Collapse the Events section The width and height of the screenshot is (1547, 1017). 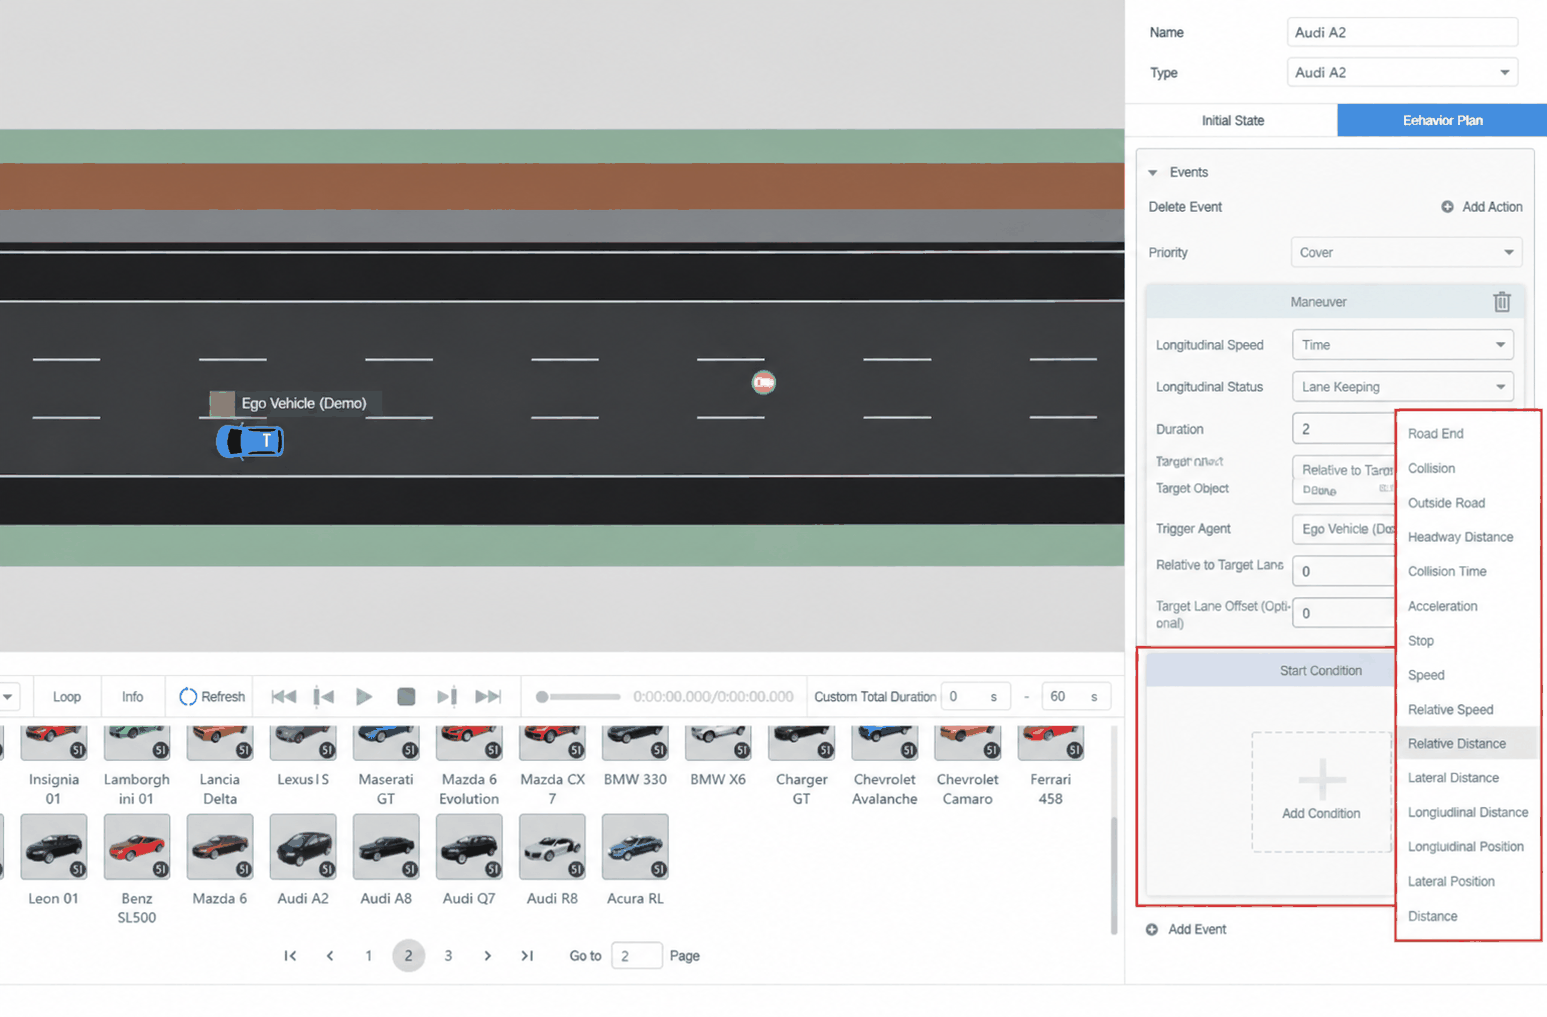1153,173
